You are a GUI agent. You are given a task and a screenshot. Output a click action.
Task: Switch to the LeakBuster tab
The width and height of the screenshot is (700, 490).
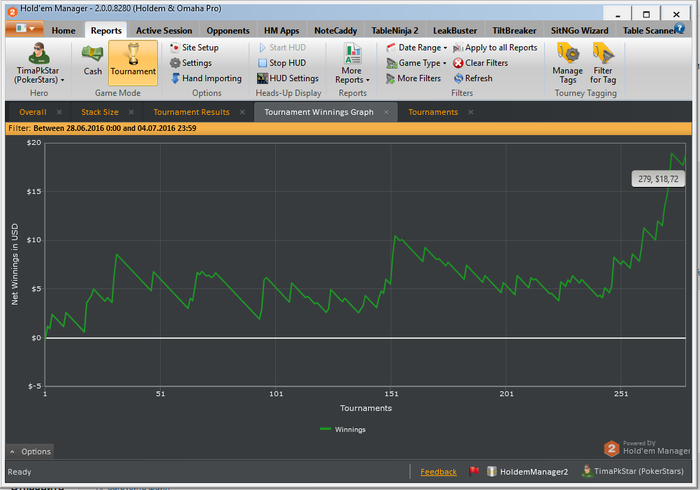click(x=455, y=30)
